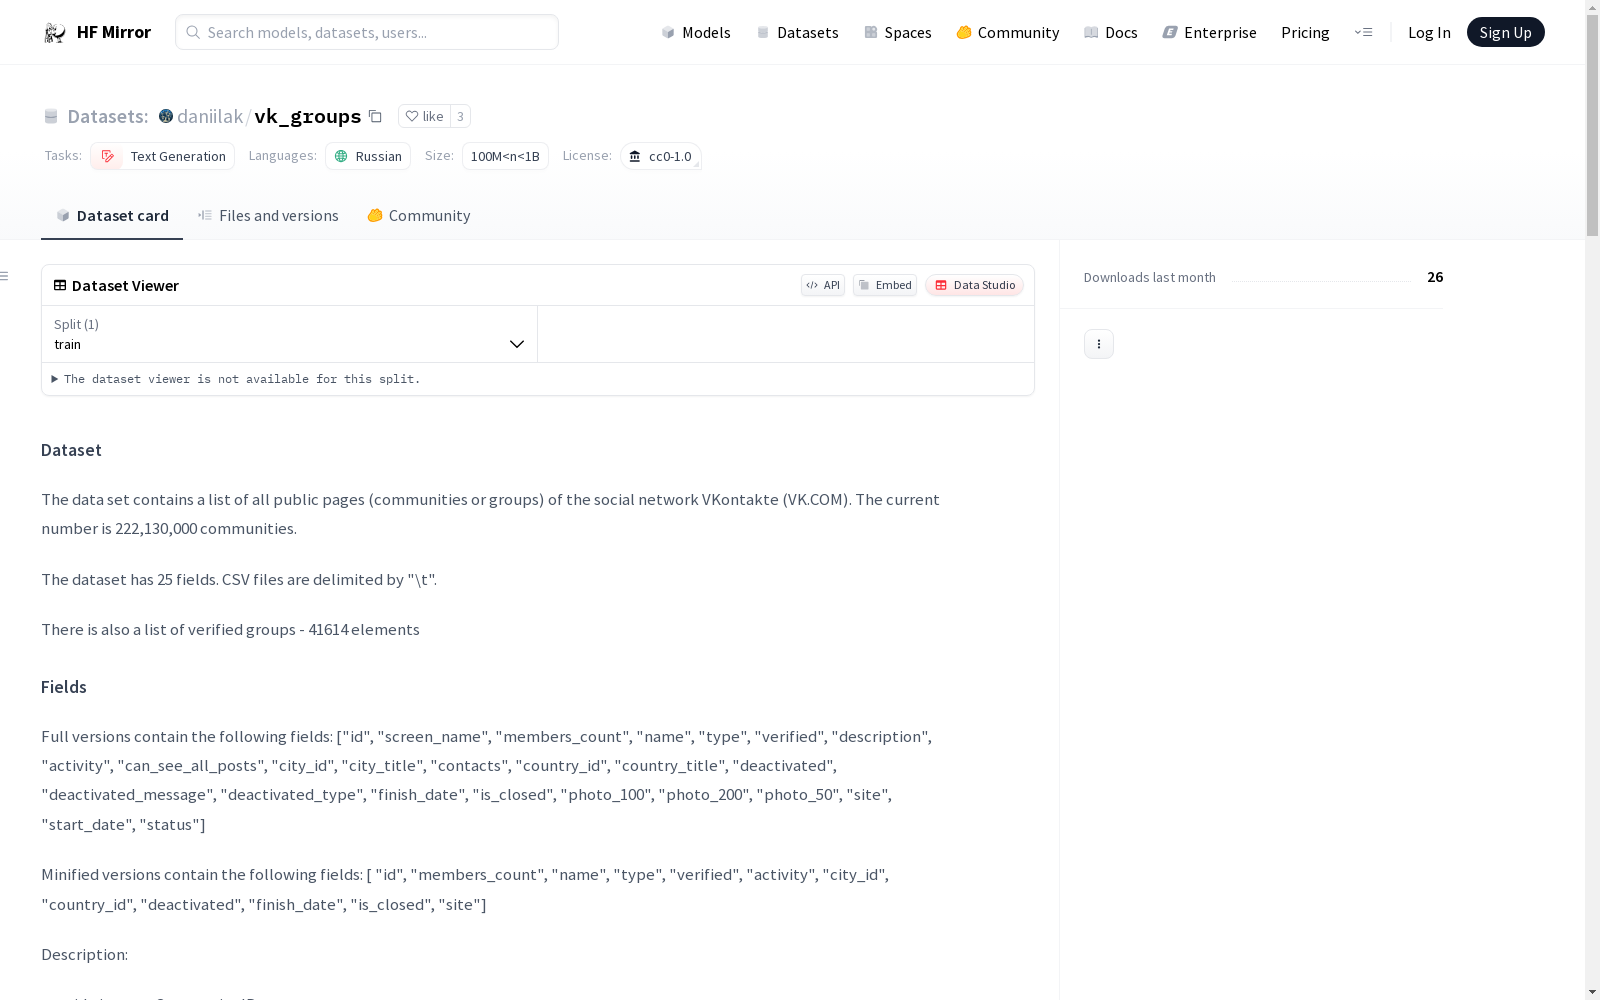Image resolution: width=1600 pixels, height=1000 pixels.
Task: Click the search magnifier icon
Action: pyautogui.click(x=193, y=32)
